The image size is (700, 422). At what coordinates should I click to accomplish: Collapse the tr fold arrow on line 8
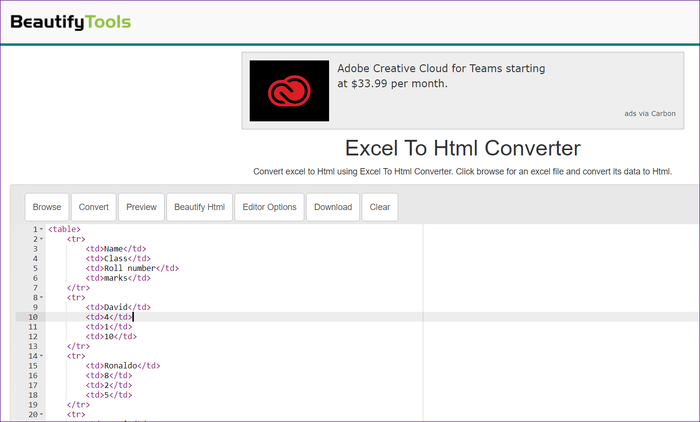click(42, 297)
